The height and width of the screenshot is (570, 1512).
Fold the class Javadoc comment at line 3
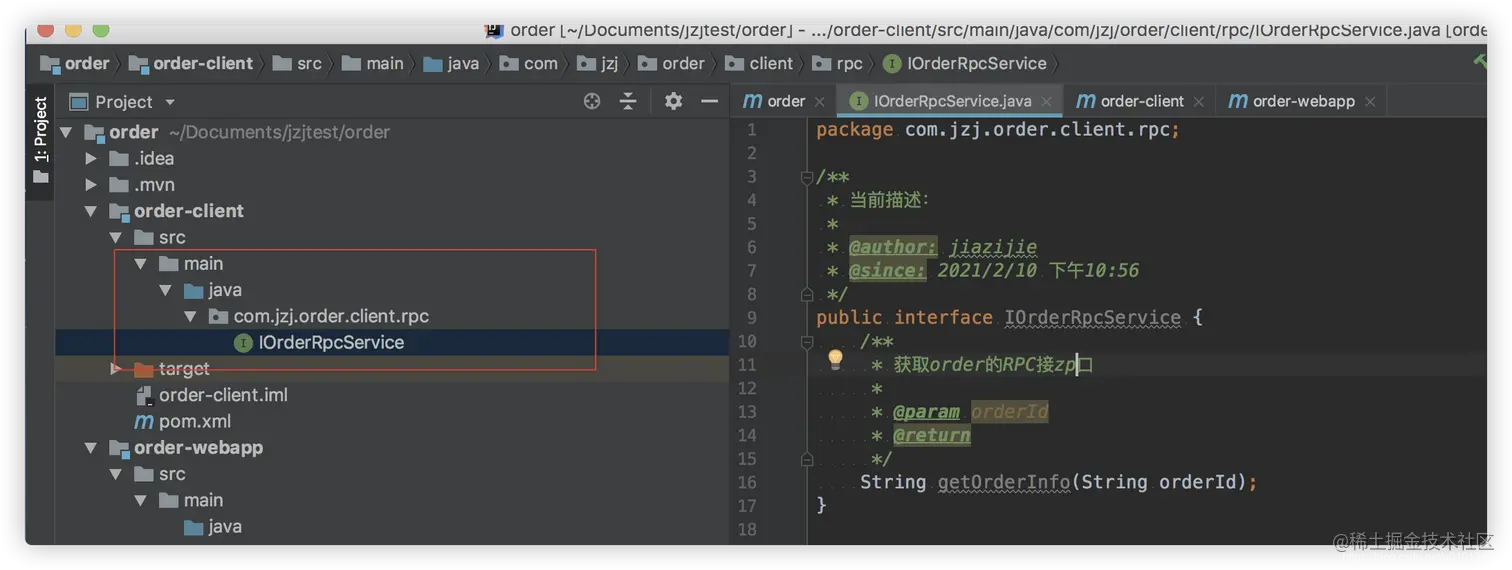coord(806,177)
